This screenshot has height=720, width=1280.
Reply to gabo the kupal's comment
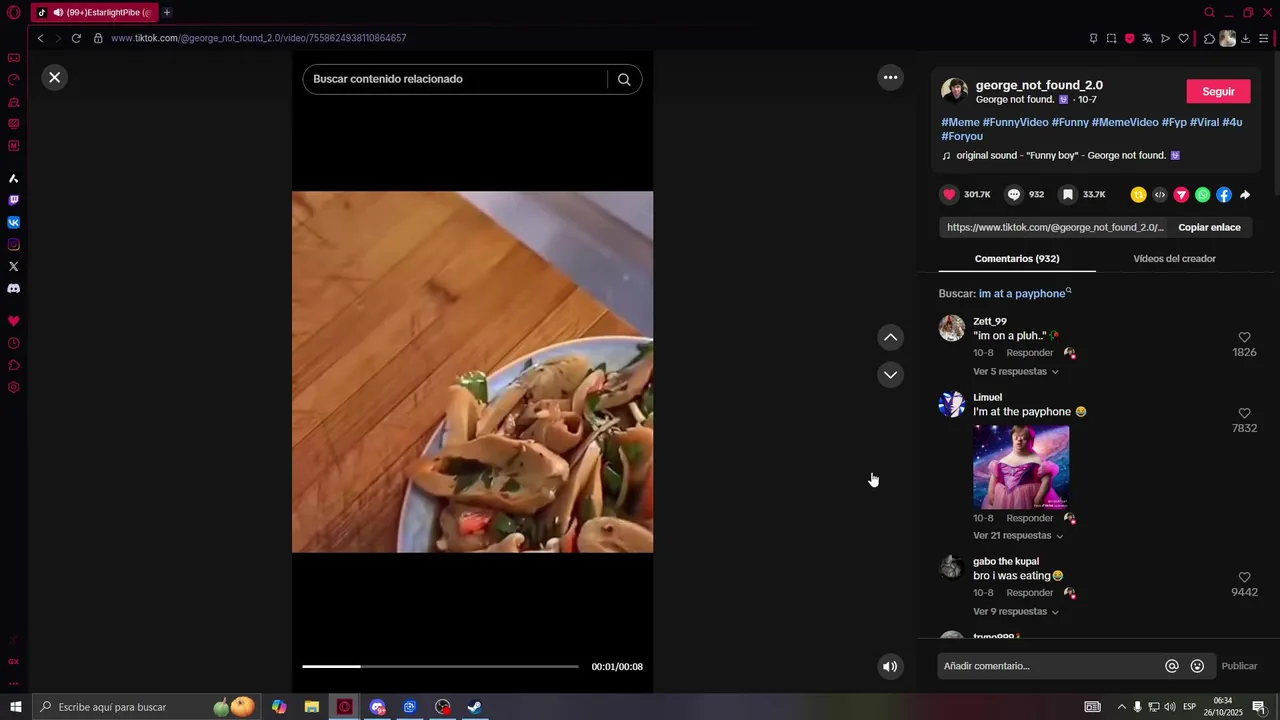pos(1029,593)
